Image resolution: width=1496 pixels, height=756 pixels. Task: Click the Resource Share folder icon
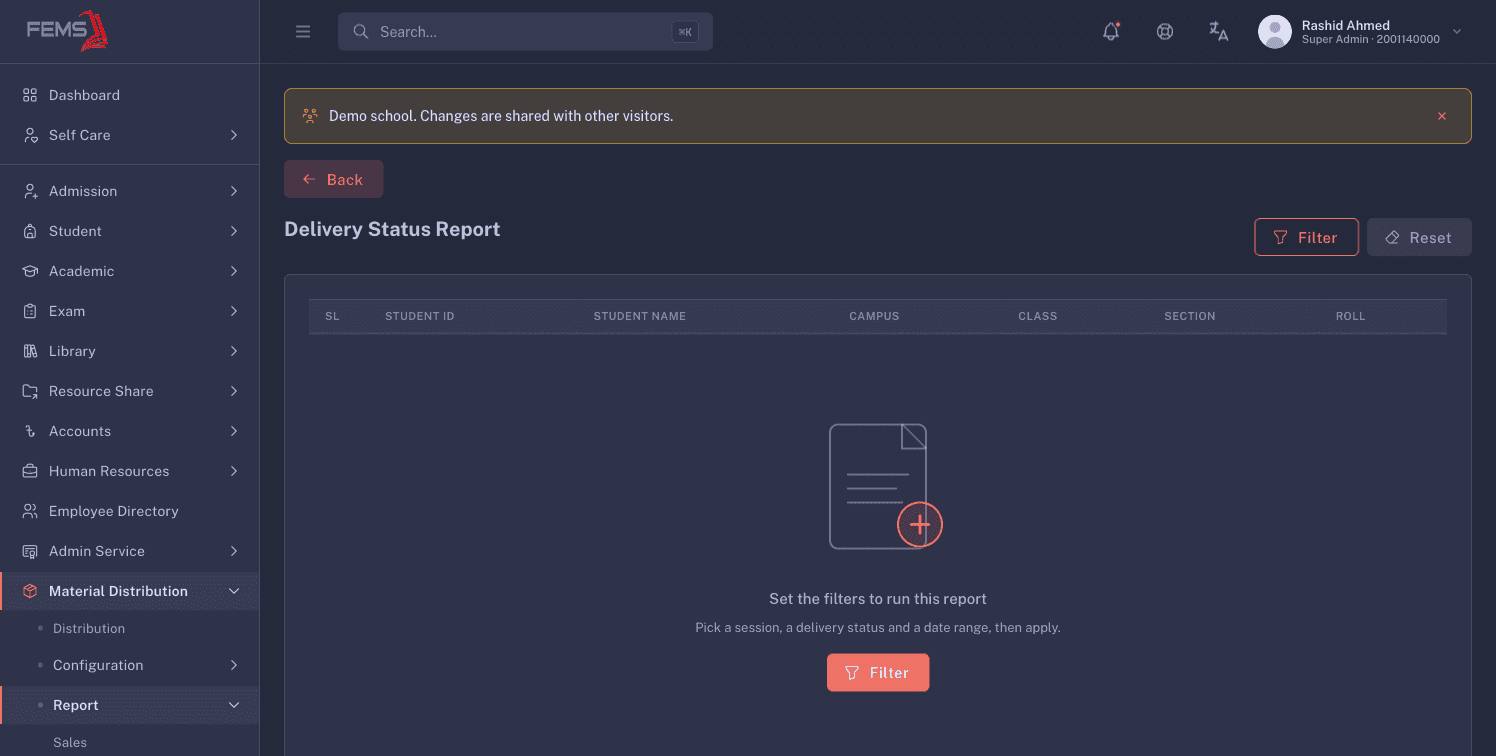(x=30, y=391)
